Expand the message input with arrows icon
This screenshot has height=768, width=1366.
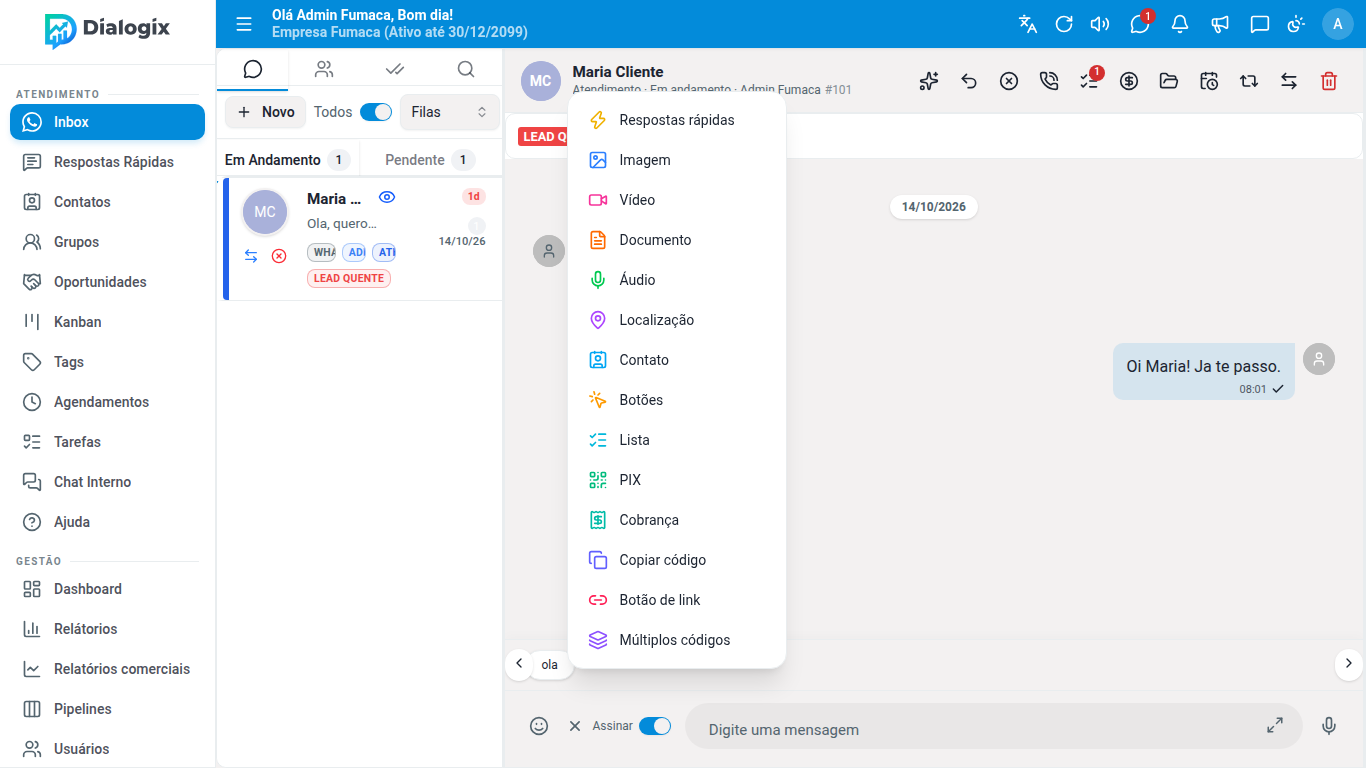[1275, 726]
